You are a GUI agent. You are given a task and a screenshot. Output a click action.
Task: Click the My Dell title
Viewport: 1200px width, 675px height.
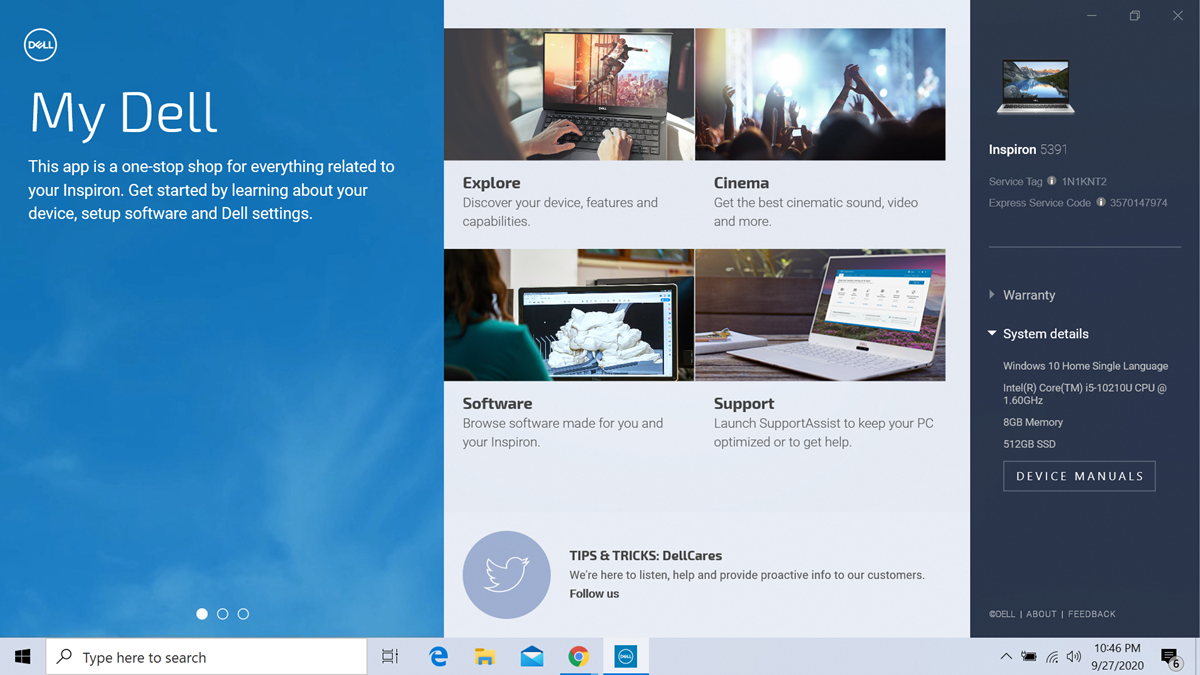pos(124,112)
